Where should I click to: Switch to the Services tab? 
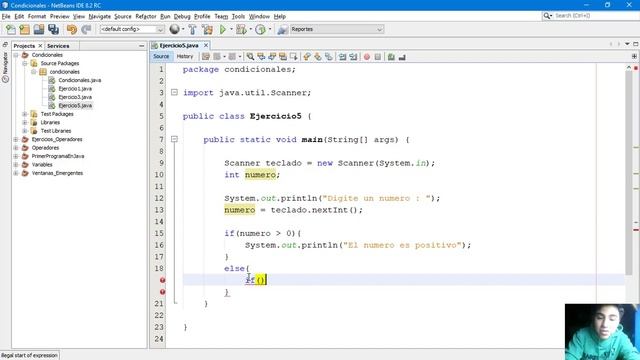coord(58,46)
